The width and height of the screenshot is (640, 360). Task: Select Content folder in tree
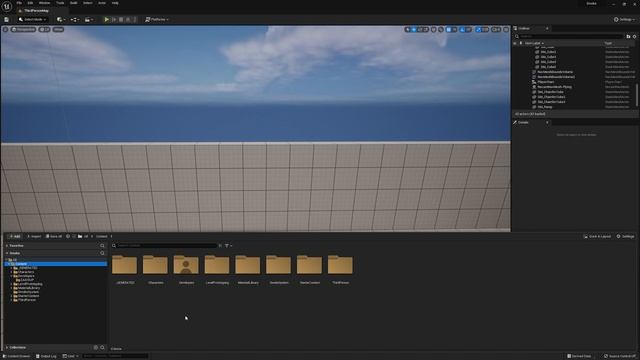pos(56,264)
